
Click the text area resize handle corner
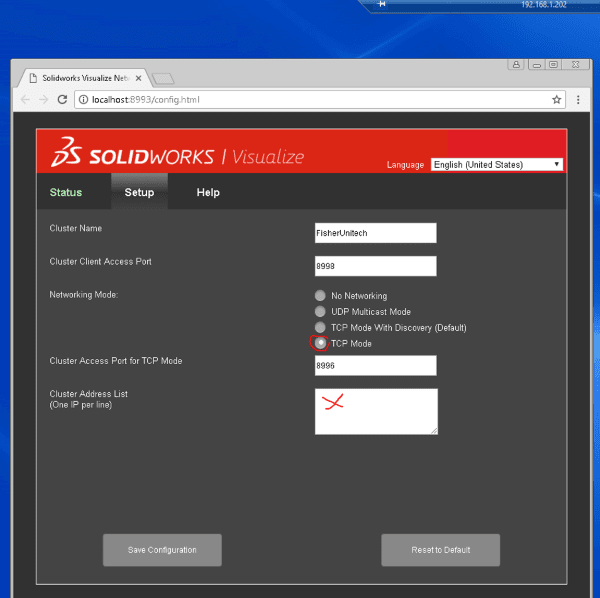(x=434, y=431)
